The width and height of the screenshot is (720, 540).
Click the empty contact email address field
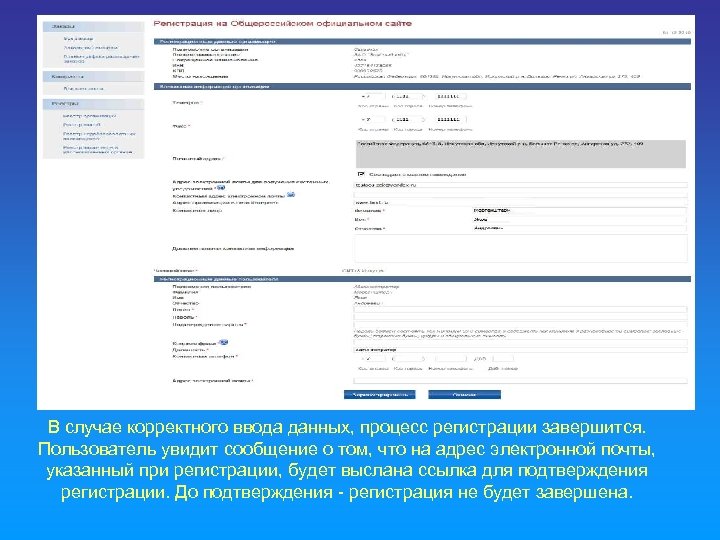(x=521, y=195)
